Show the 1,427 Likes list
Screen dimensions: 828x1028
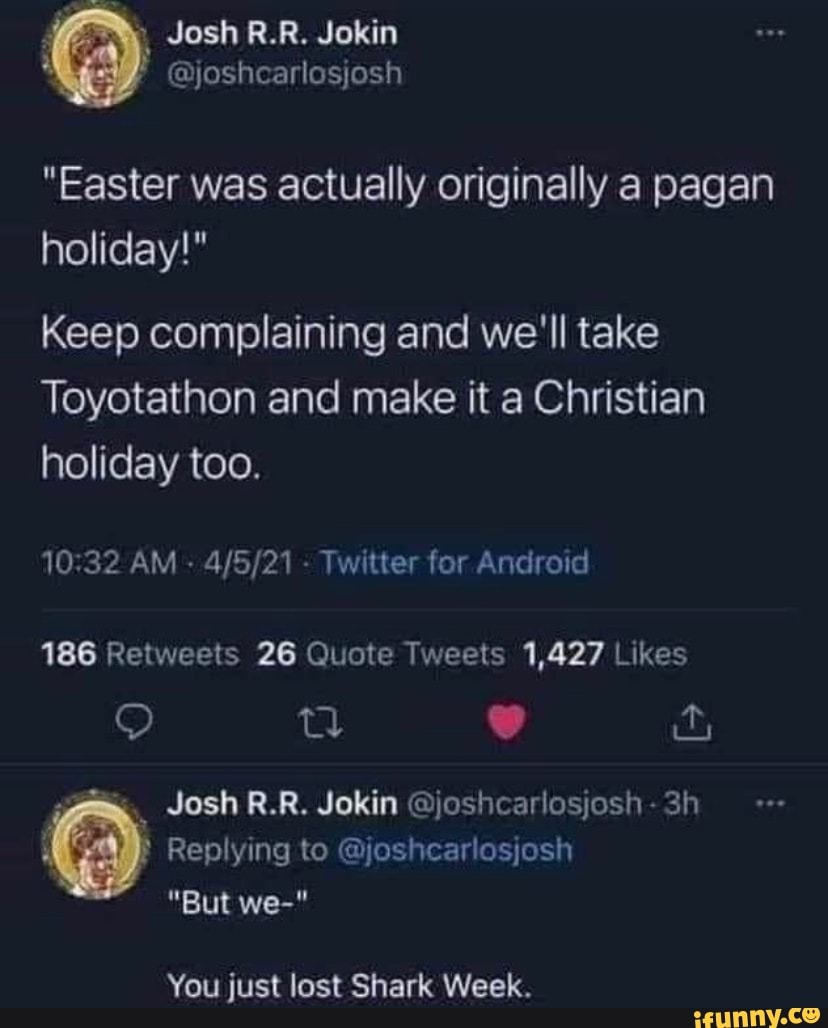(605, 655)
